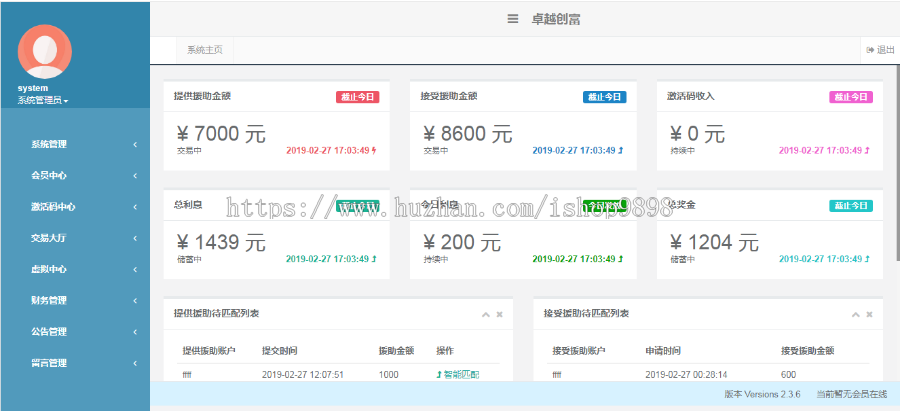This screenshot has height=411, width=900.
Task: Open the 系统管理员 role dropdown
Action: point(43,100)
